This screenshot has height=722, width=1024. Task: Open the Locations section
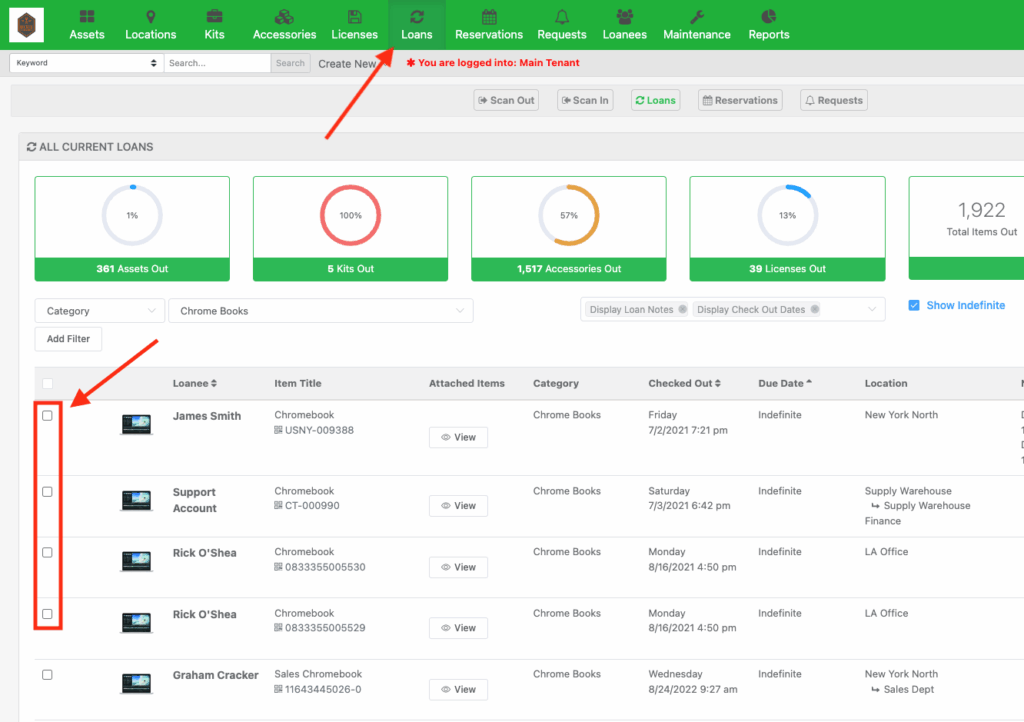(x=150, y=24)
